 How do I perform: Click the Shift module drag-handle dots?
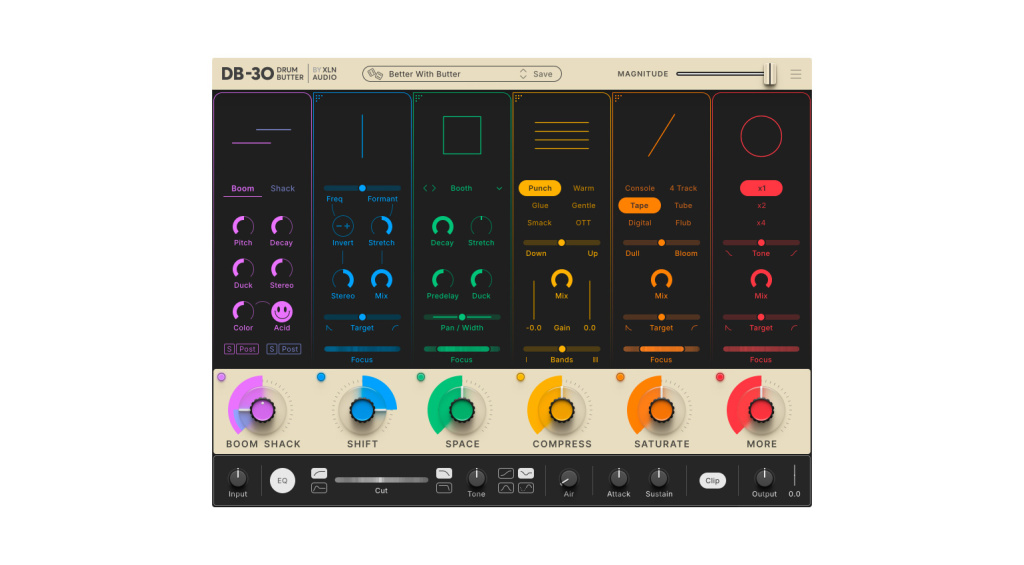[319, 98]
